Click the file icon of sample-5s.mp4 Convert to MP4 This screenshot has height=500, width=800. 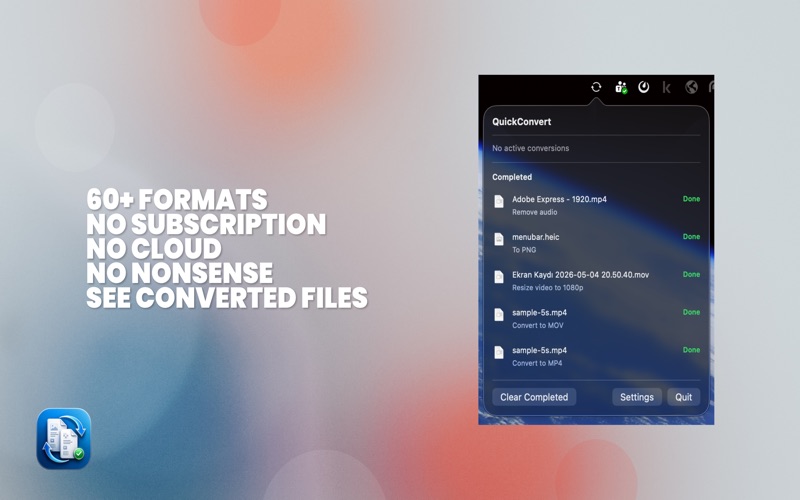point(499,353)
